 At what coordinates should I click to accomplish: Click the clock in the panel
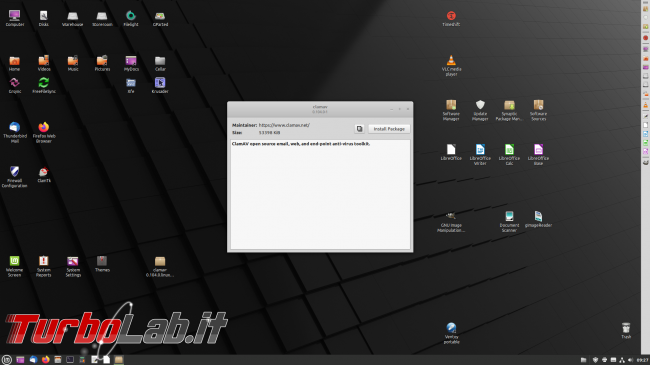coord(642,360)
